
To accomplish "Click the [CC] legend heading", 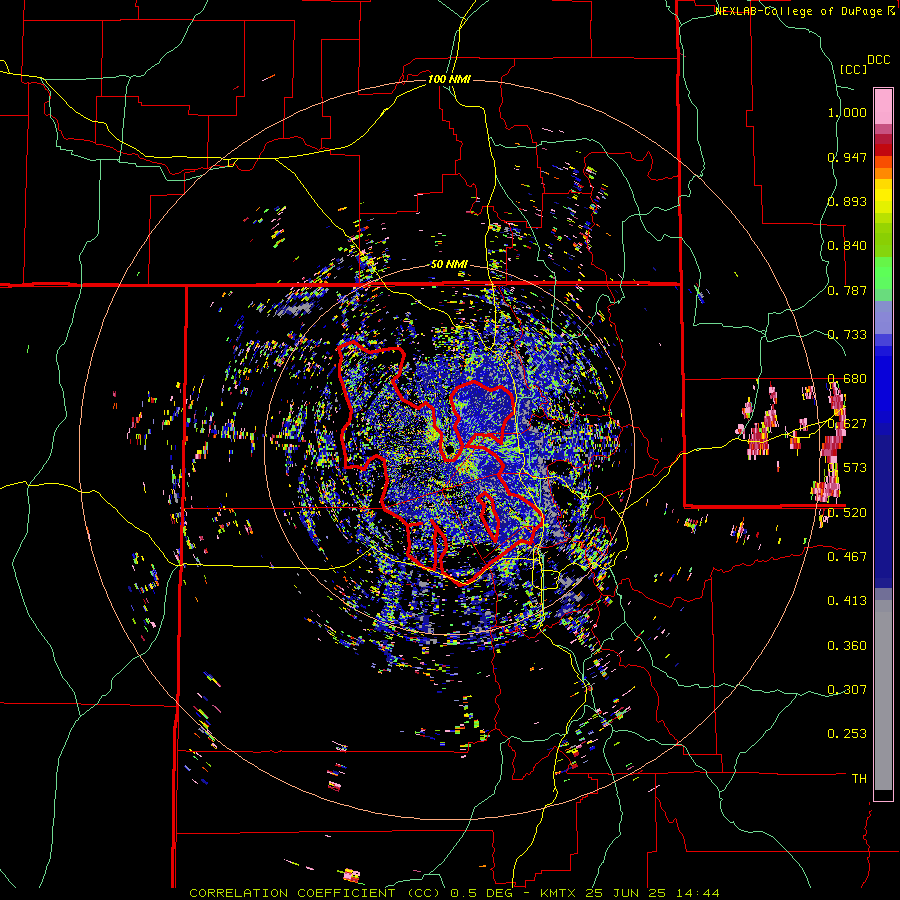I will [854, 69].
